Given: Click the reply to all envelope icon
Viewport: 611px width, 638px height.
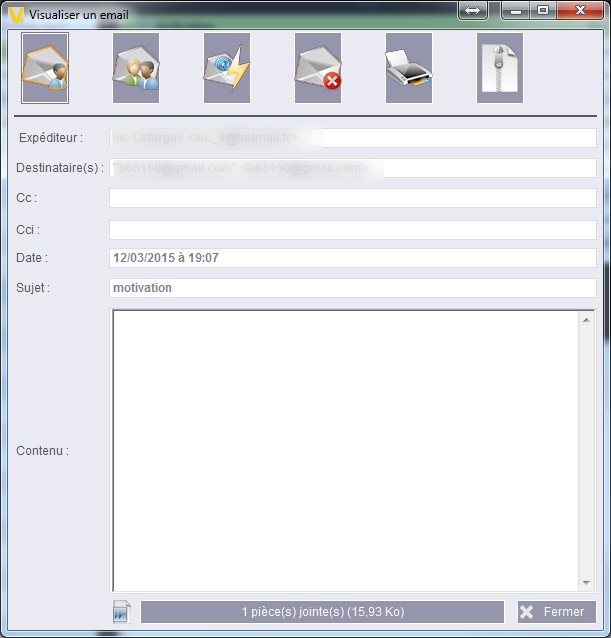Looking at the screenshot, I should click(136, 68).
